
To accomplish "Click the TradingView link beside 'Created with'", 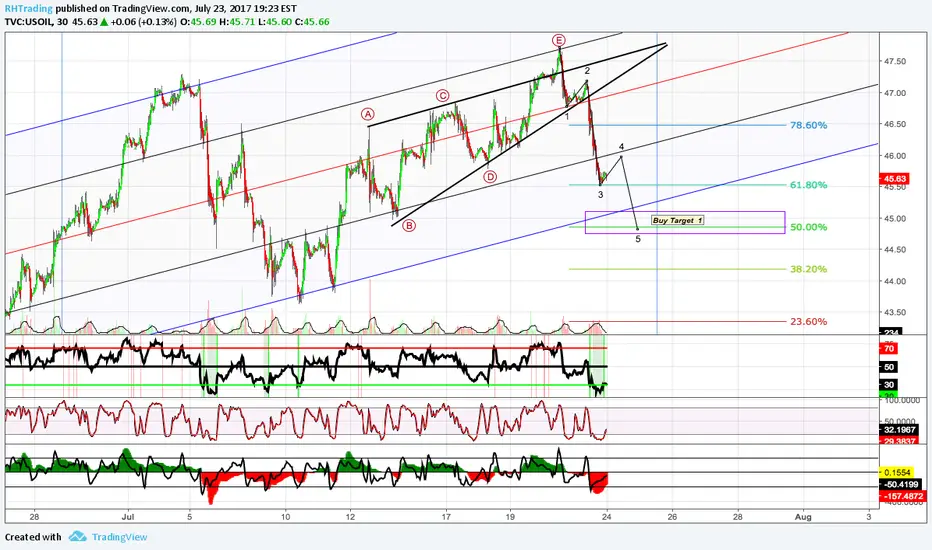I will (x=119, y=537).
